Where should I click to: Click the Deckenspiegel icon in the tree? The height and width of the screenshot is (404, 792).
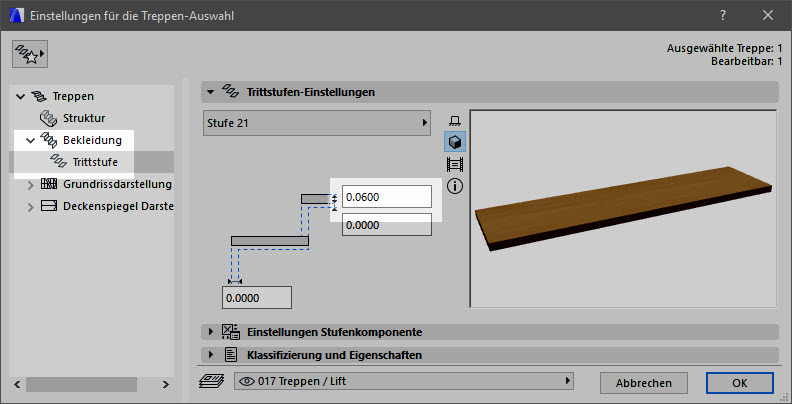point(48,206)
